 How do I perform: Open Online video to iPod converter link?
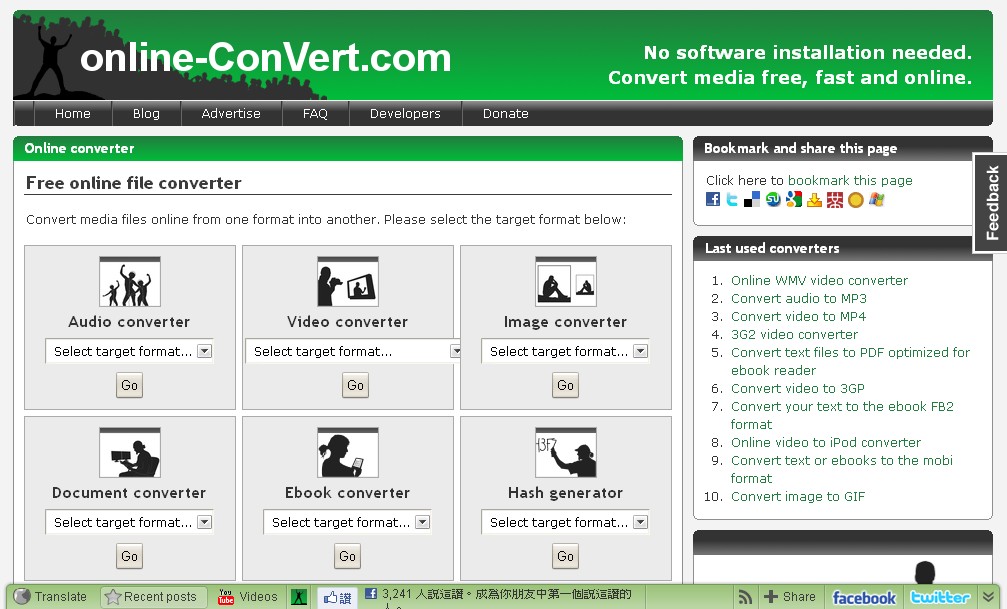tap(826, 443)
